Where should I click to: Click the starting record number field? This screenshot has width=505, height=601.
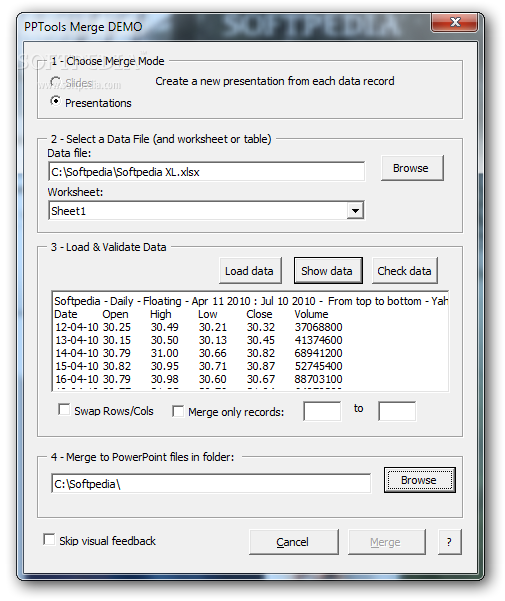[x=322, y=411]
